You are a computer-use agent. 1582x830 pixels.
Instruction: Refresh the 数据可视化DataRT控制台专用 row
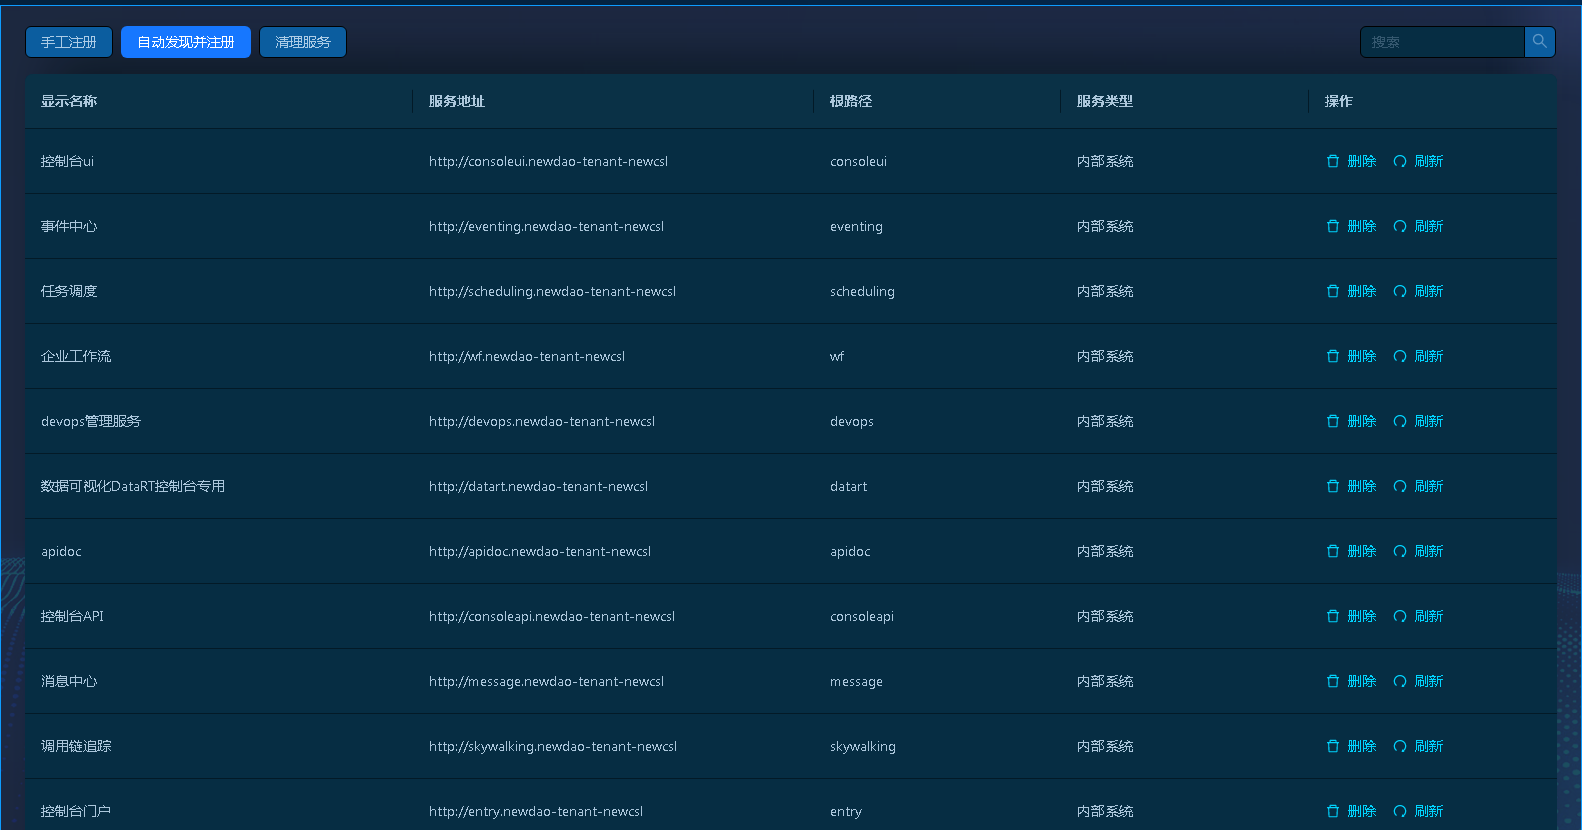click(x=1418, y=486)
